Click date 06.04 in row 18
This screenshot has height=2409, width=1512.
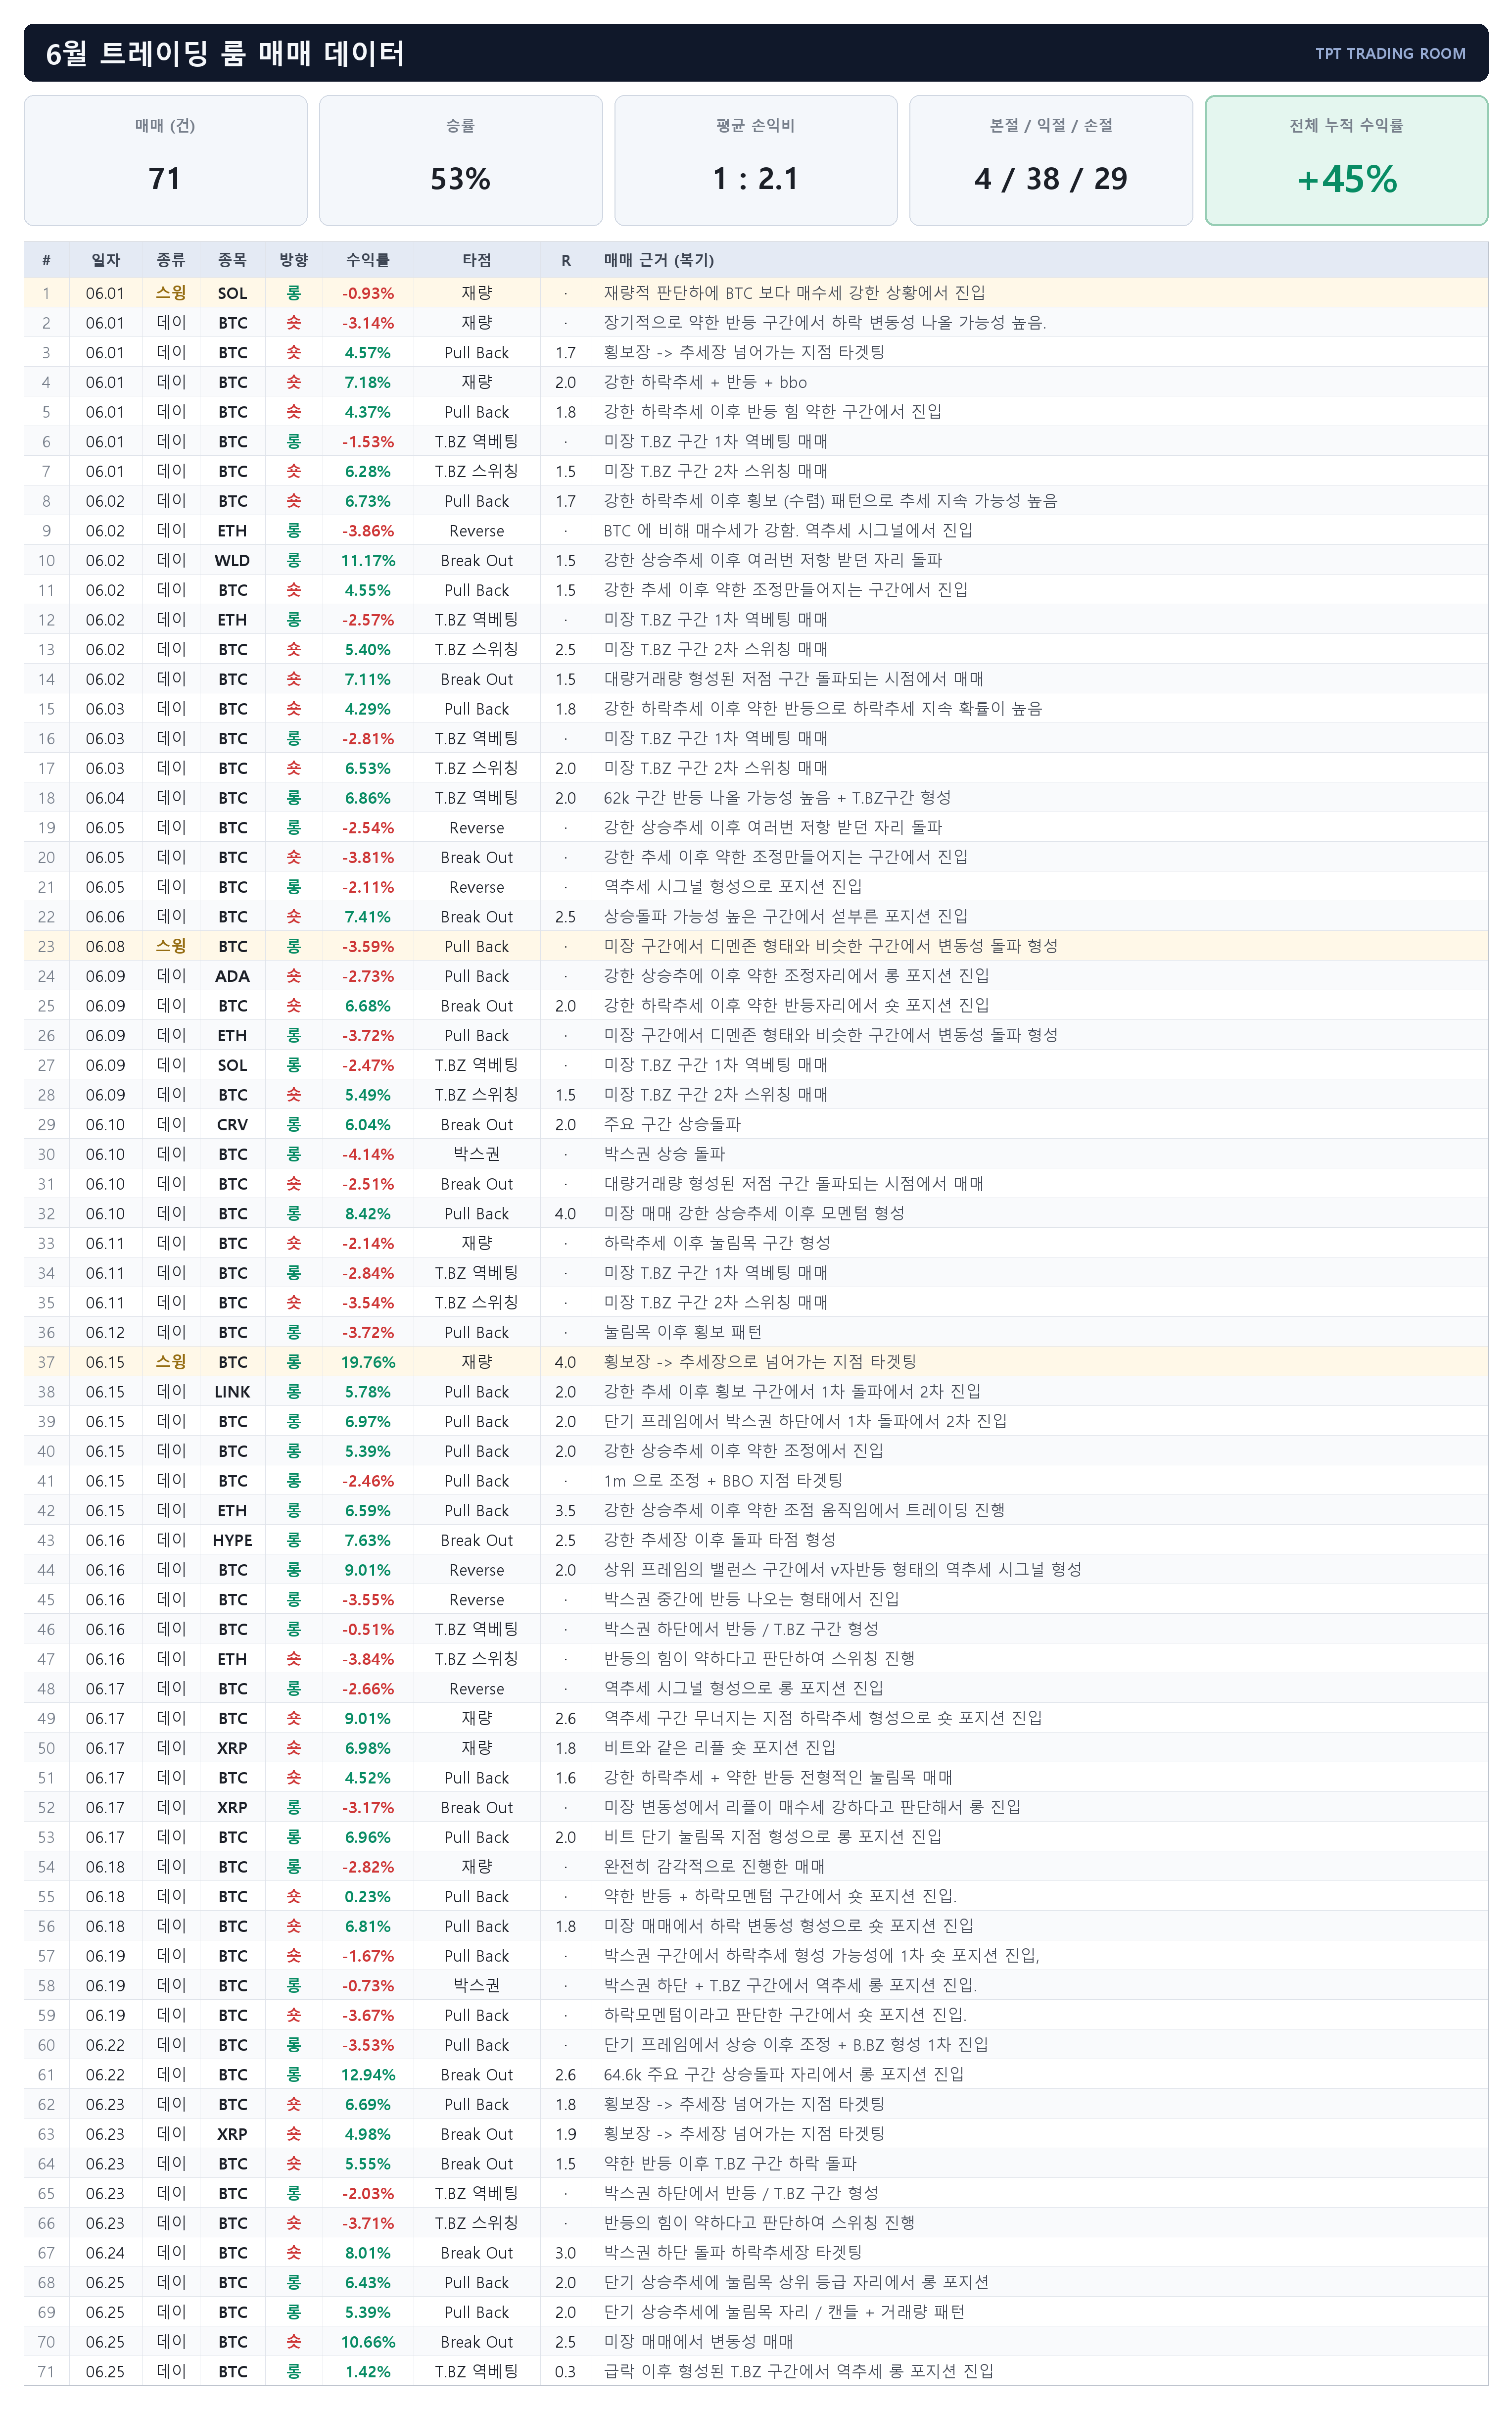click(105, 798)
